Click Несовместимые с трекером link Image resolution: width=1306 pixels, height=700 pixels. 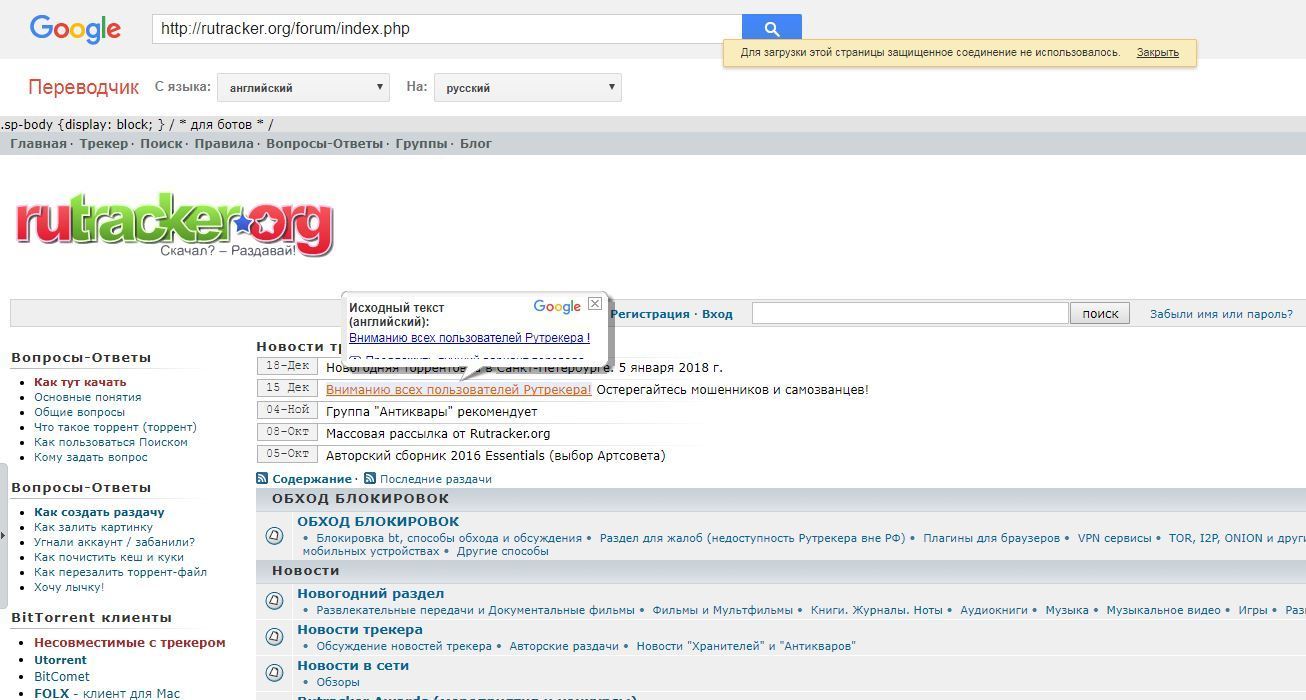(x=130, y=643)
